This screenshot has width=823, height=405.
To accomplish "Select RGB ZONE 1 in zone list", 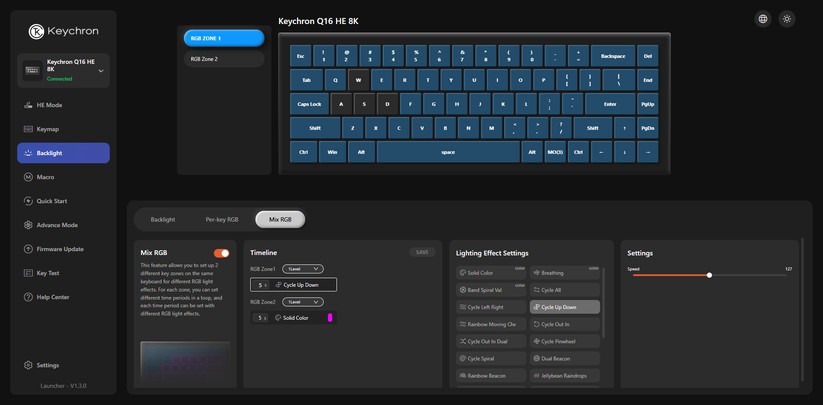I will [224, 38].
